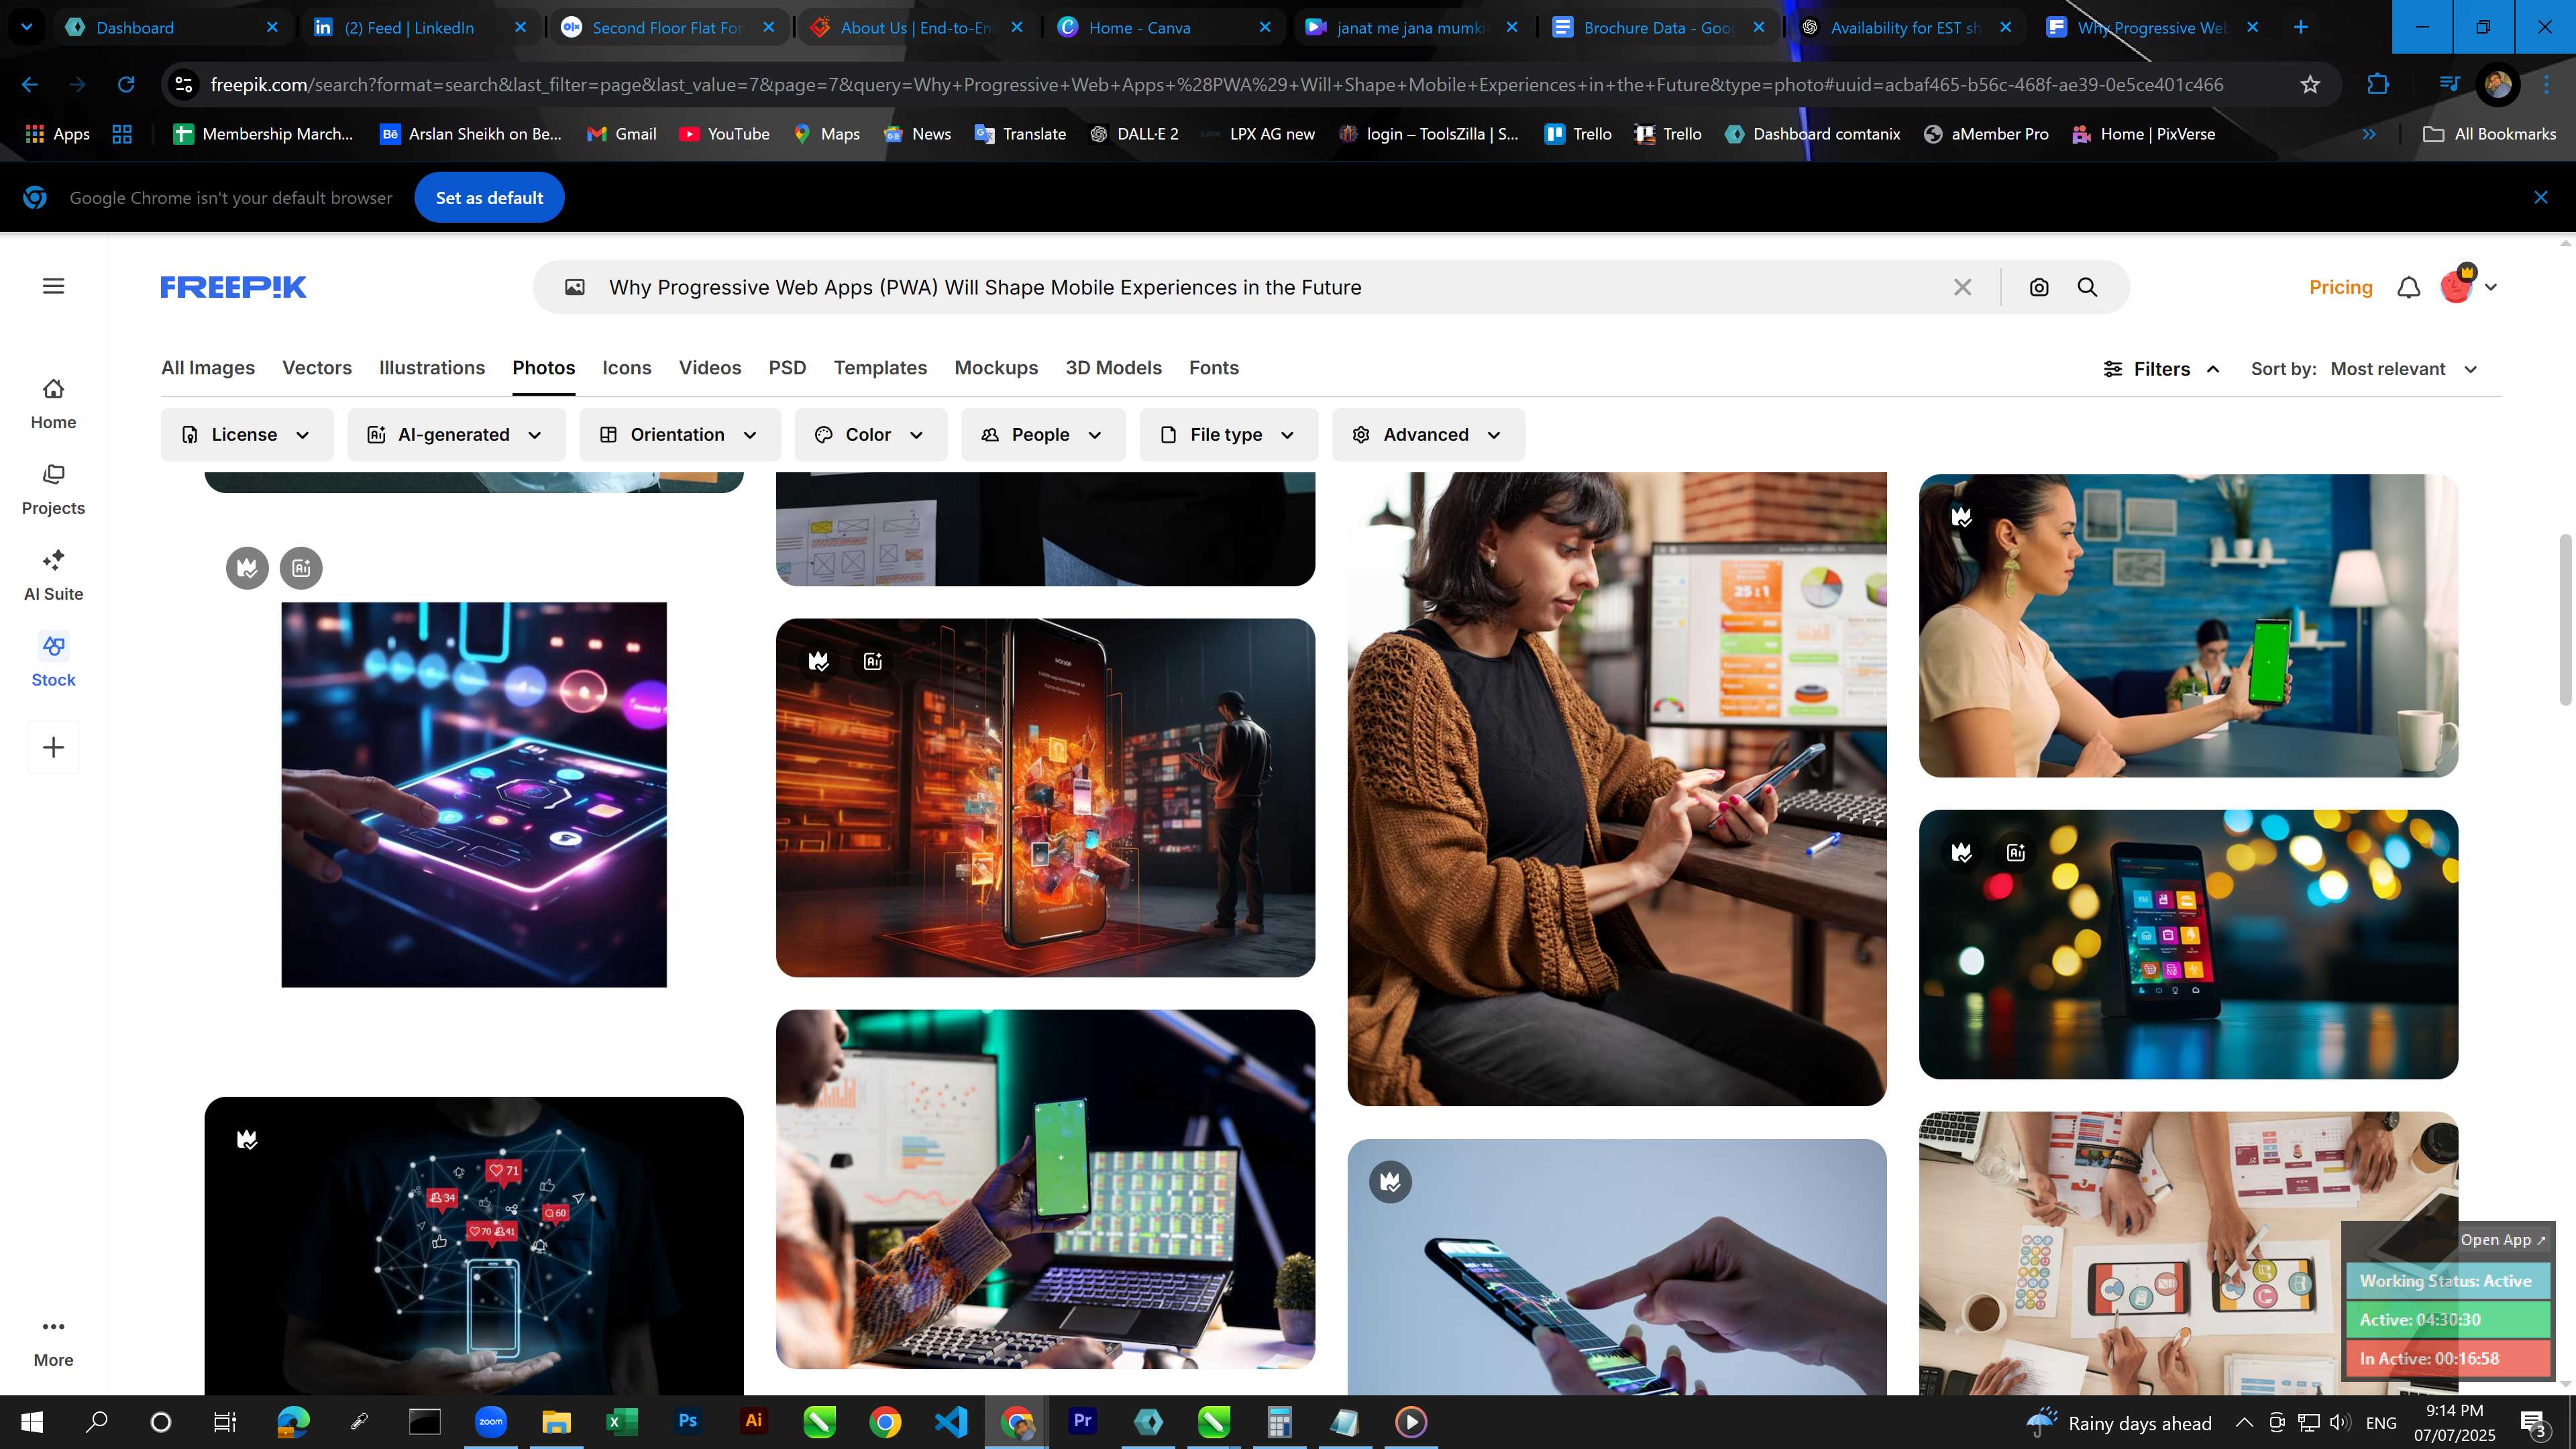This screenshot has width=2576, height=1449.
Task: Search by image camera icon
Action: pos(2039,287)
